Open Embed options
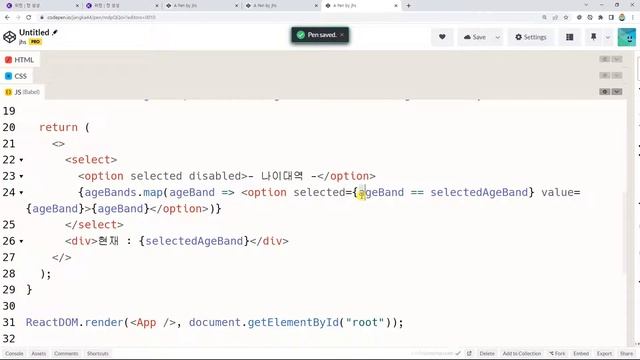Screen dimensions: 640x360 (x=581, y=353)
